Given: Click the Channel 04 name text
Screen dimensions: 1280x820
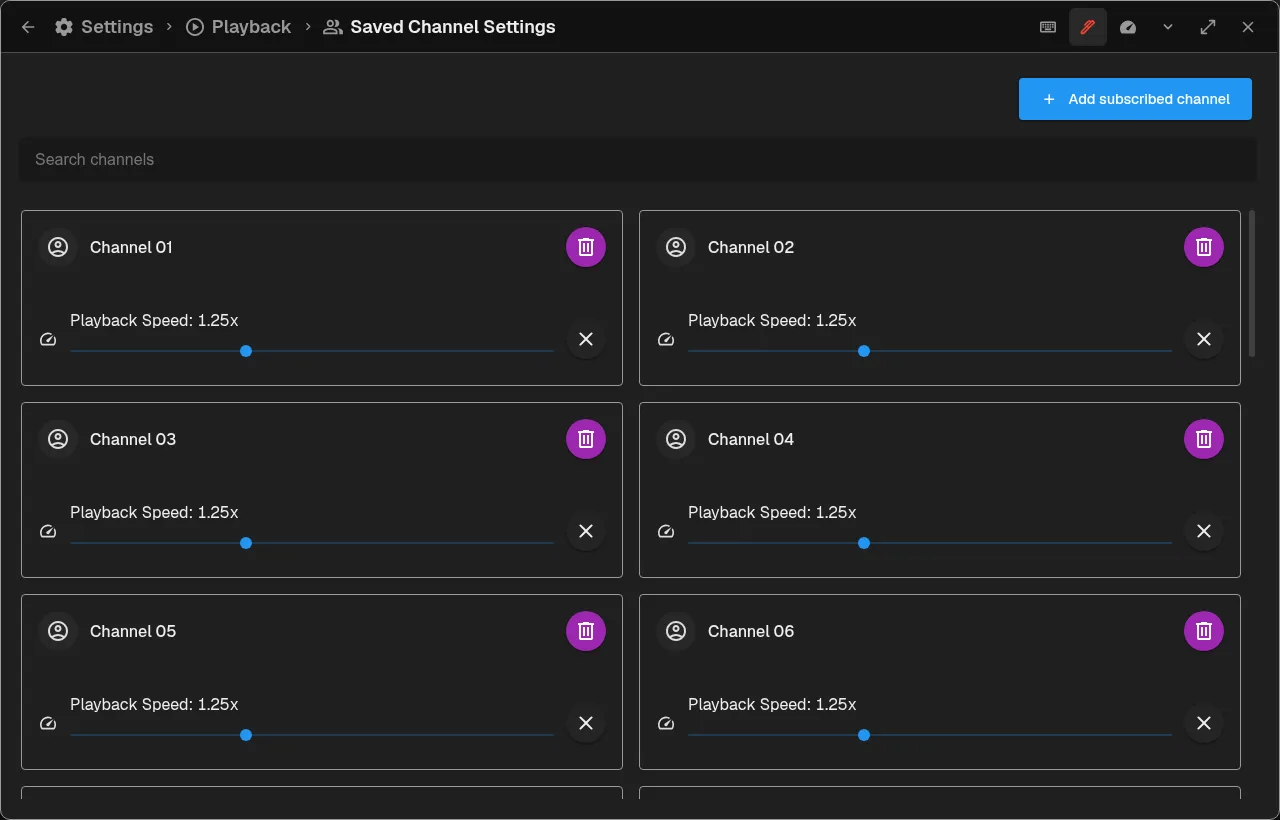Looking at the screenshot, I should [x=751, y=439].
